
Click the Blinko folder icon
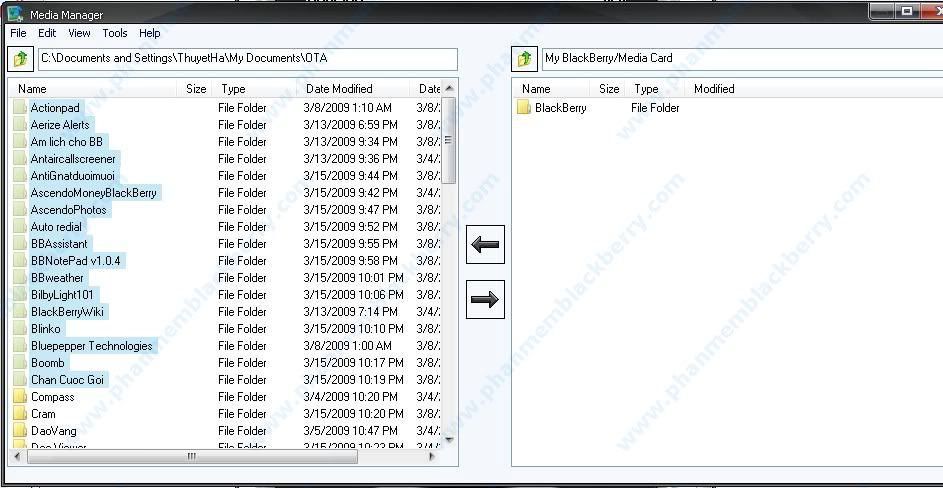pyautogui.click(x=20, y=329)
